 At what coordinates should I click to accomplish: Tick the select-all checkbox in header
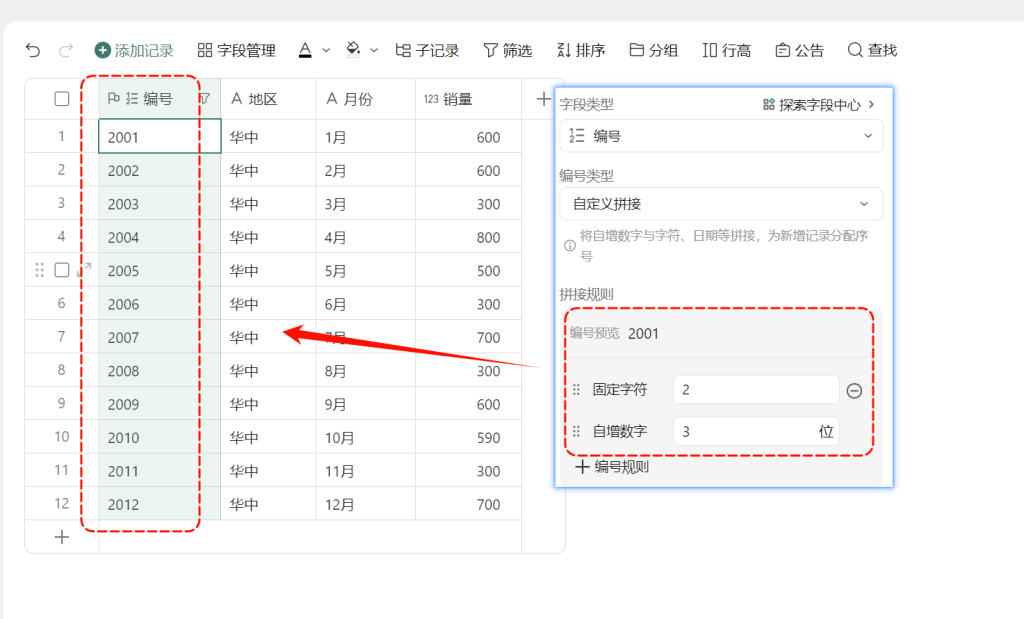coord(62,99)
